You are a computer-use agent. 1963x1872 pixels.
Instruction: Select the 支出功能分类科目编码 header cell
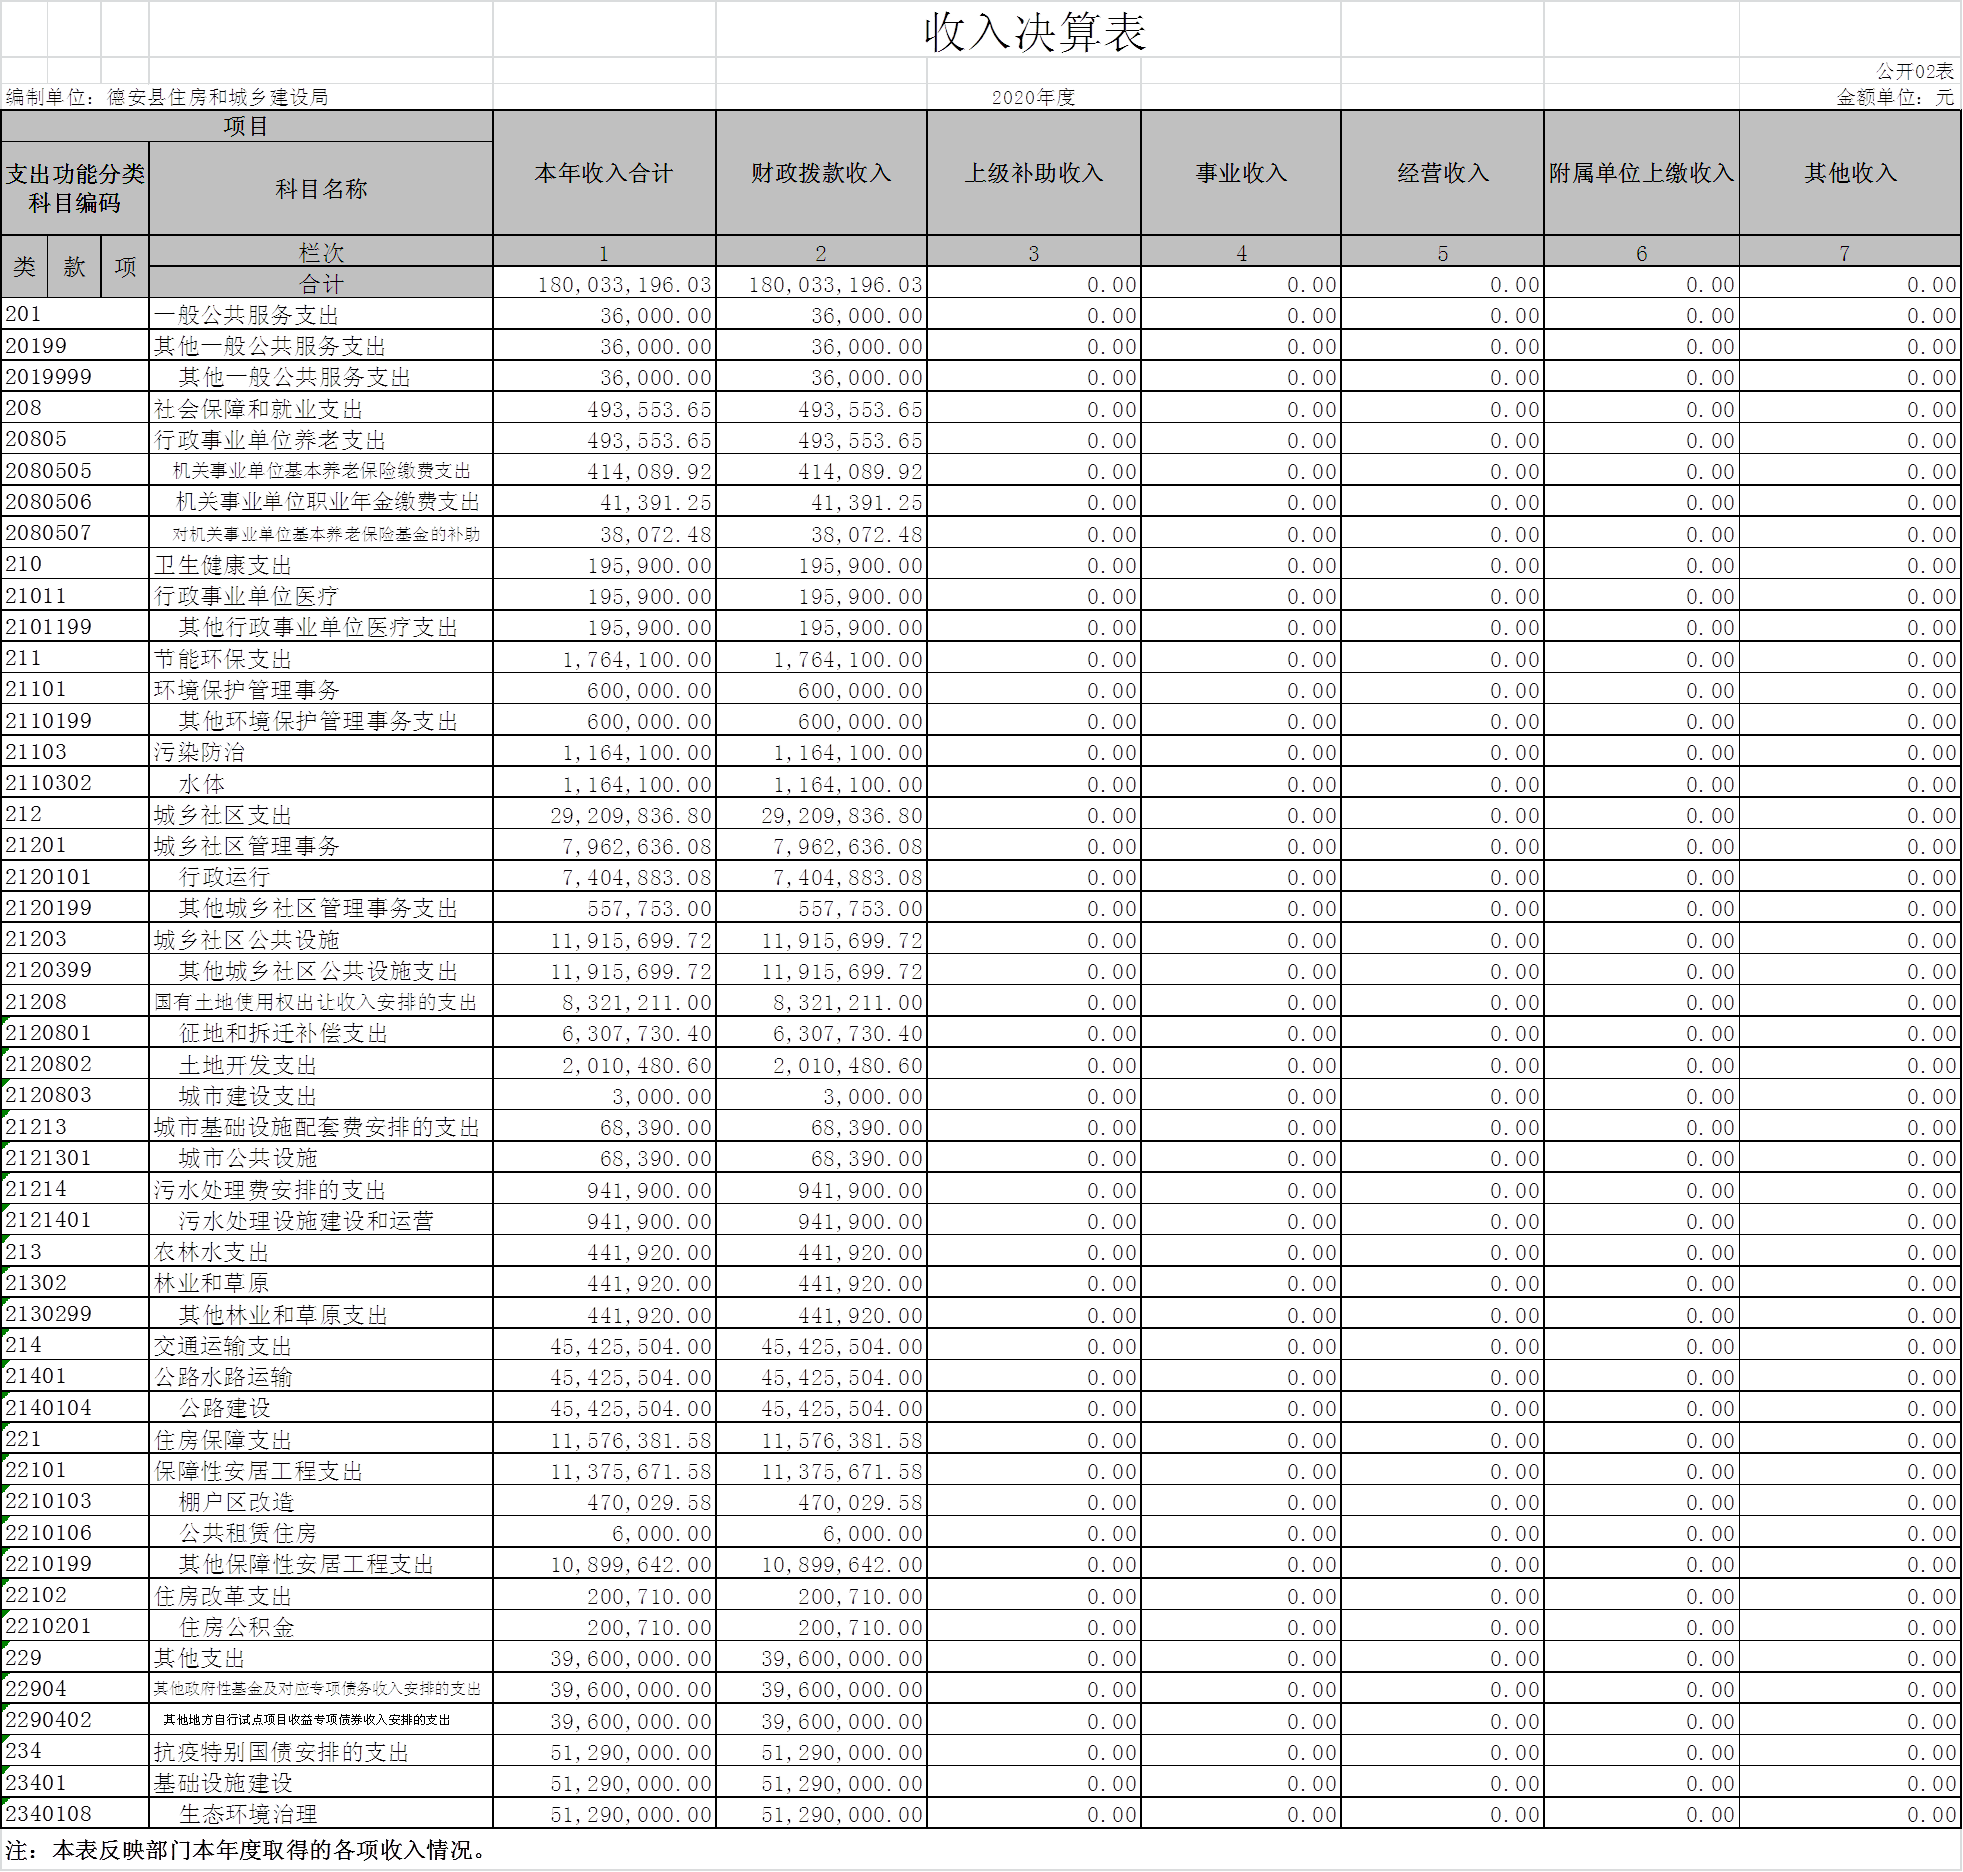[x=75, y=189]
